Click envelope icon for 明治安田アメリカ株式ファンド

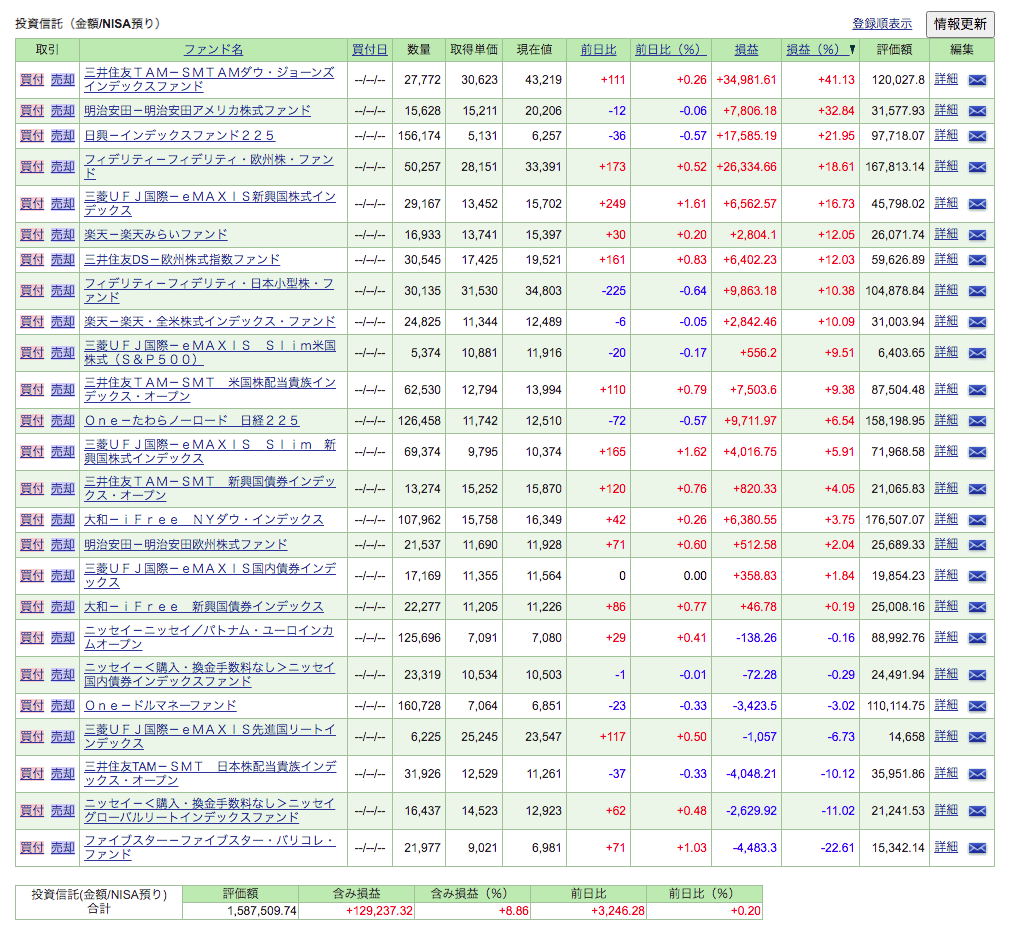[x=977, y=111]
